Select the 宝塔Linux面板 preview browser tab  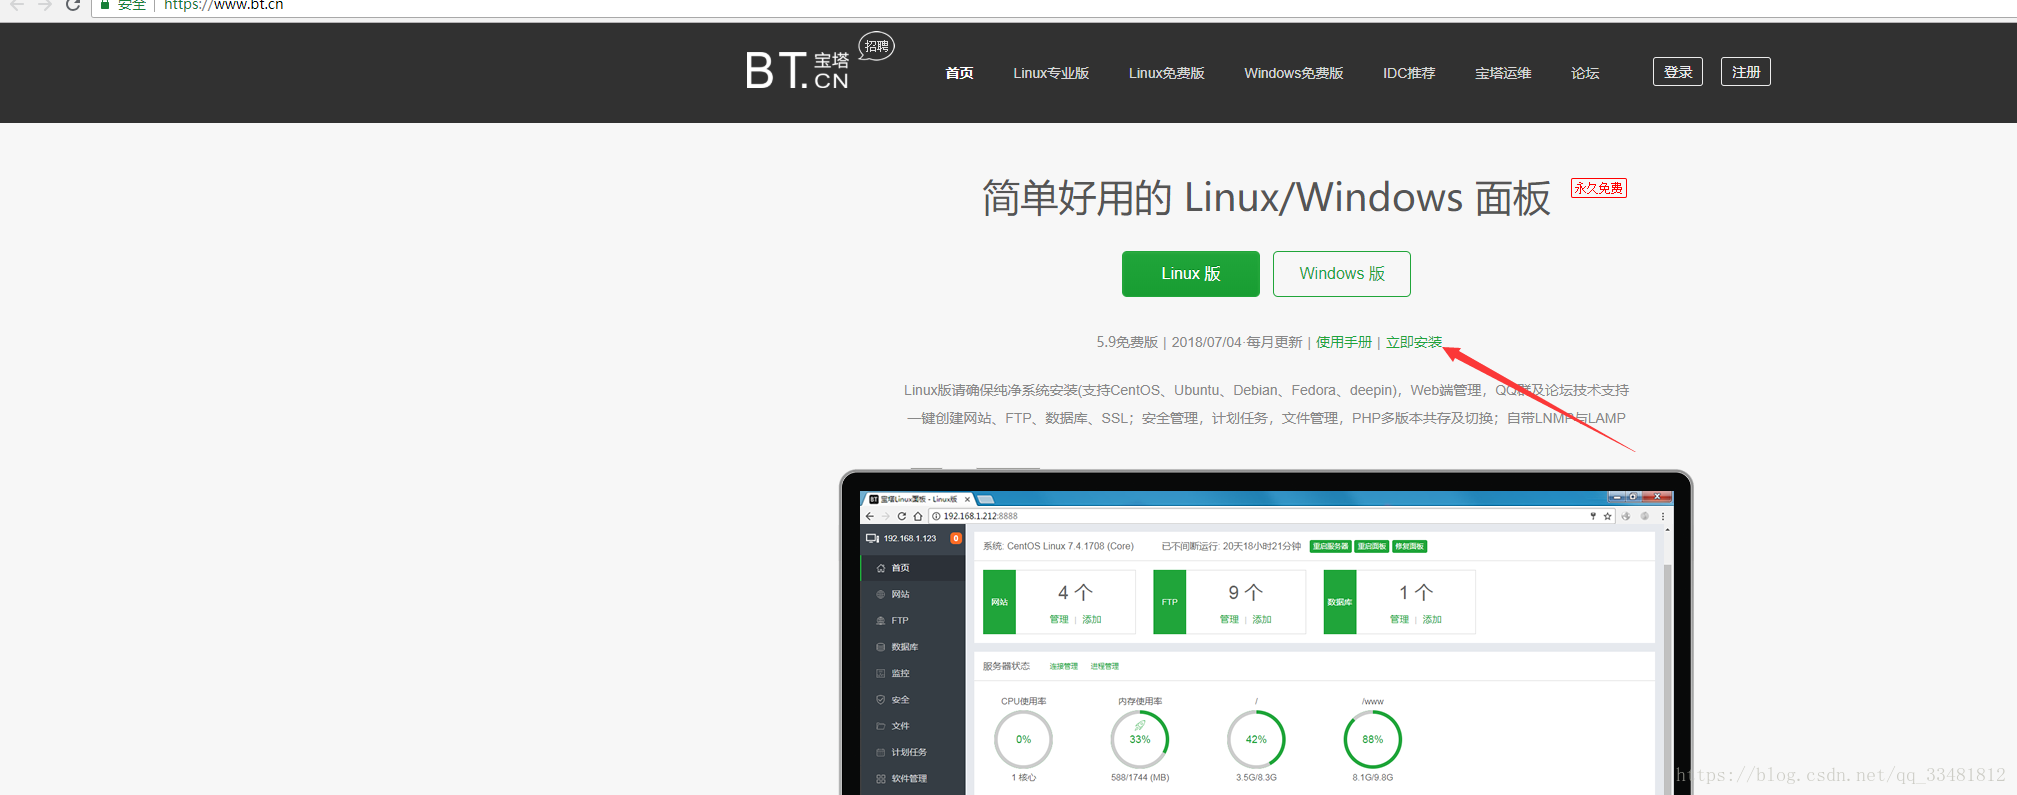pyautogui.click(x=918, y=499)
